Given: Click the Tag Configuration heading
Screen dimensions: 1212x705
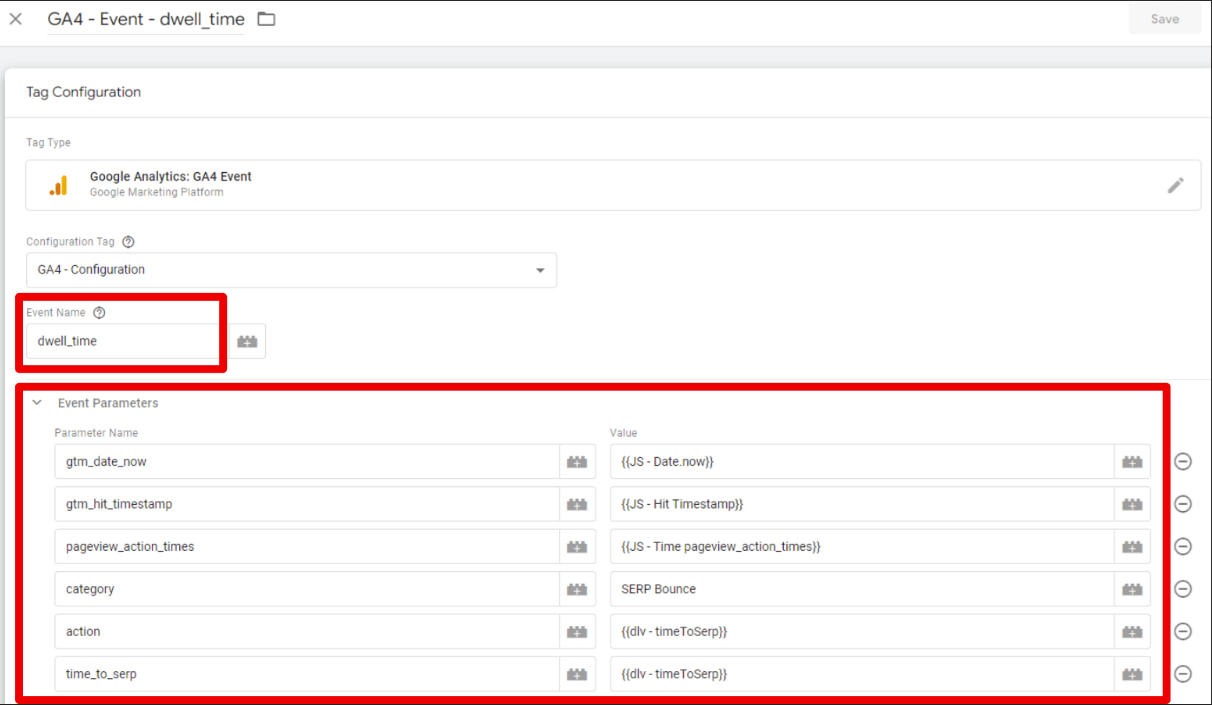Looking at the screenshot, I should [x=84, y=92].
